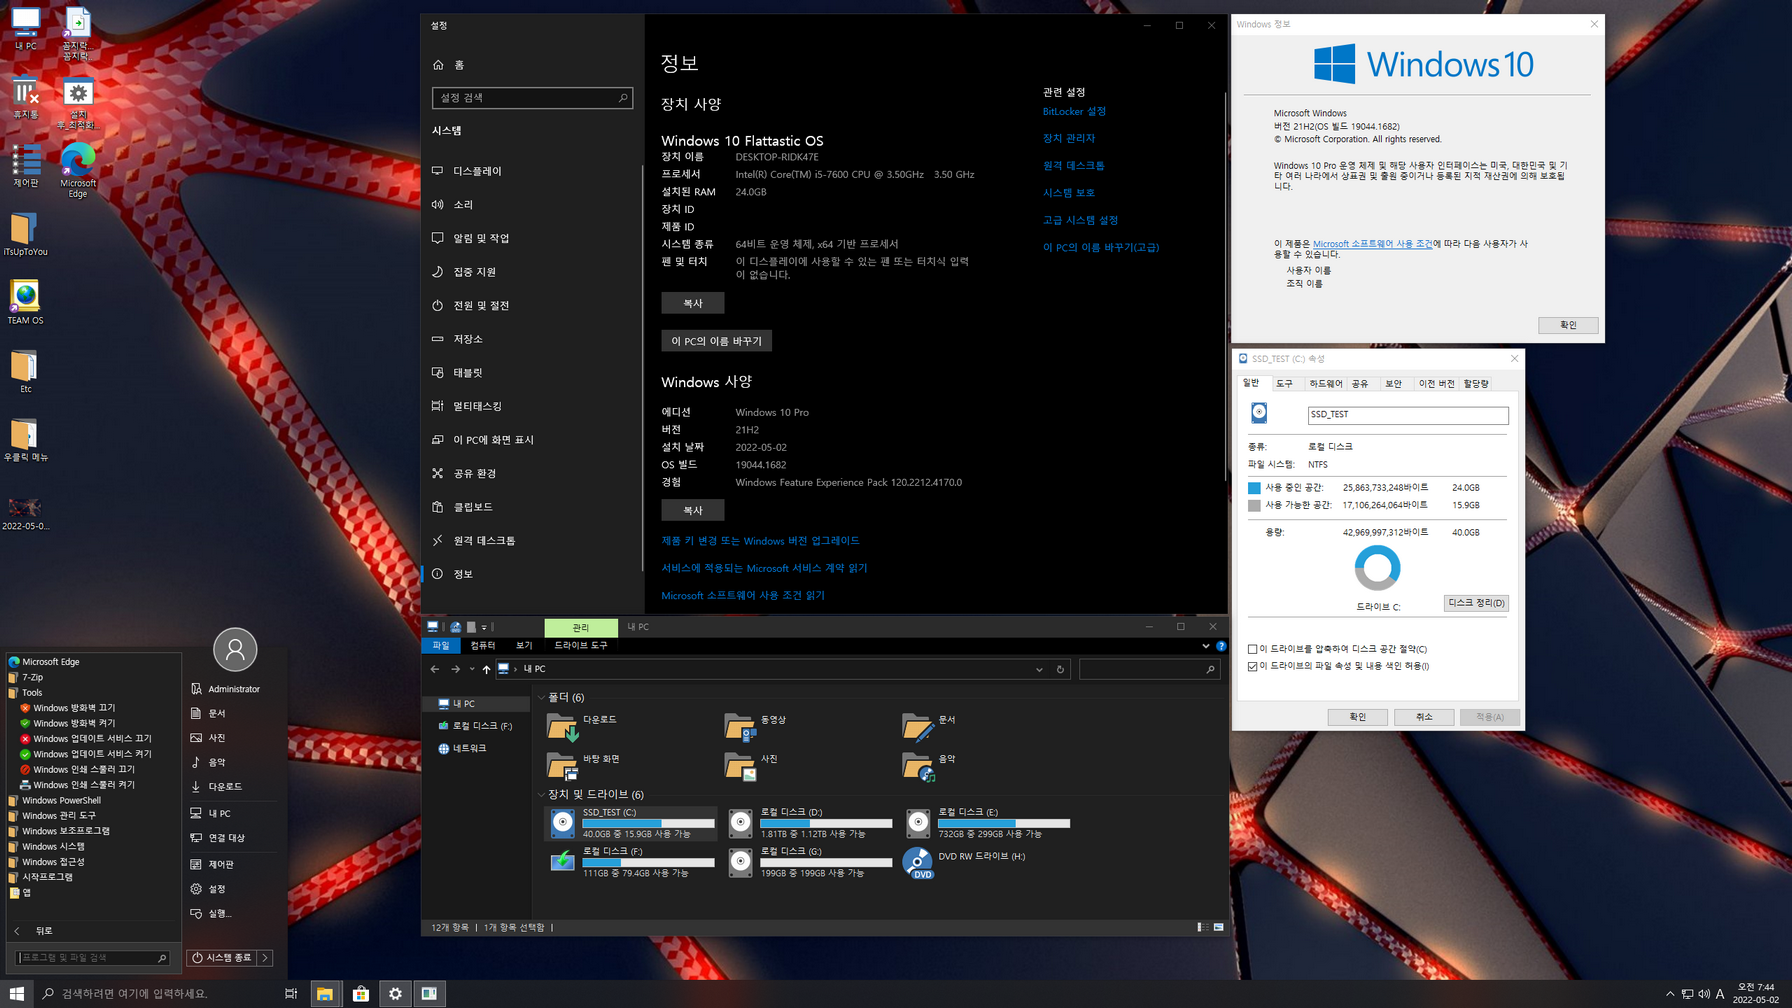Switch to 도구 tab in properties
The image size is (1792, 1008).
pyautogui.click(x=1285, y=384)
